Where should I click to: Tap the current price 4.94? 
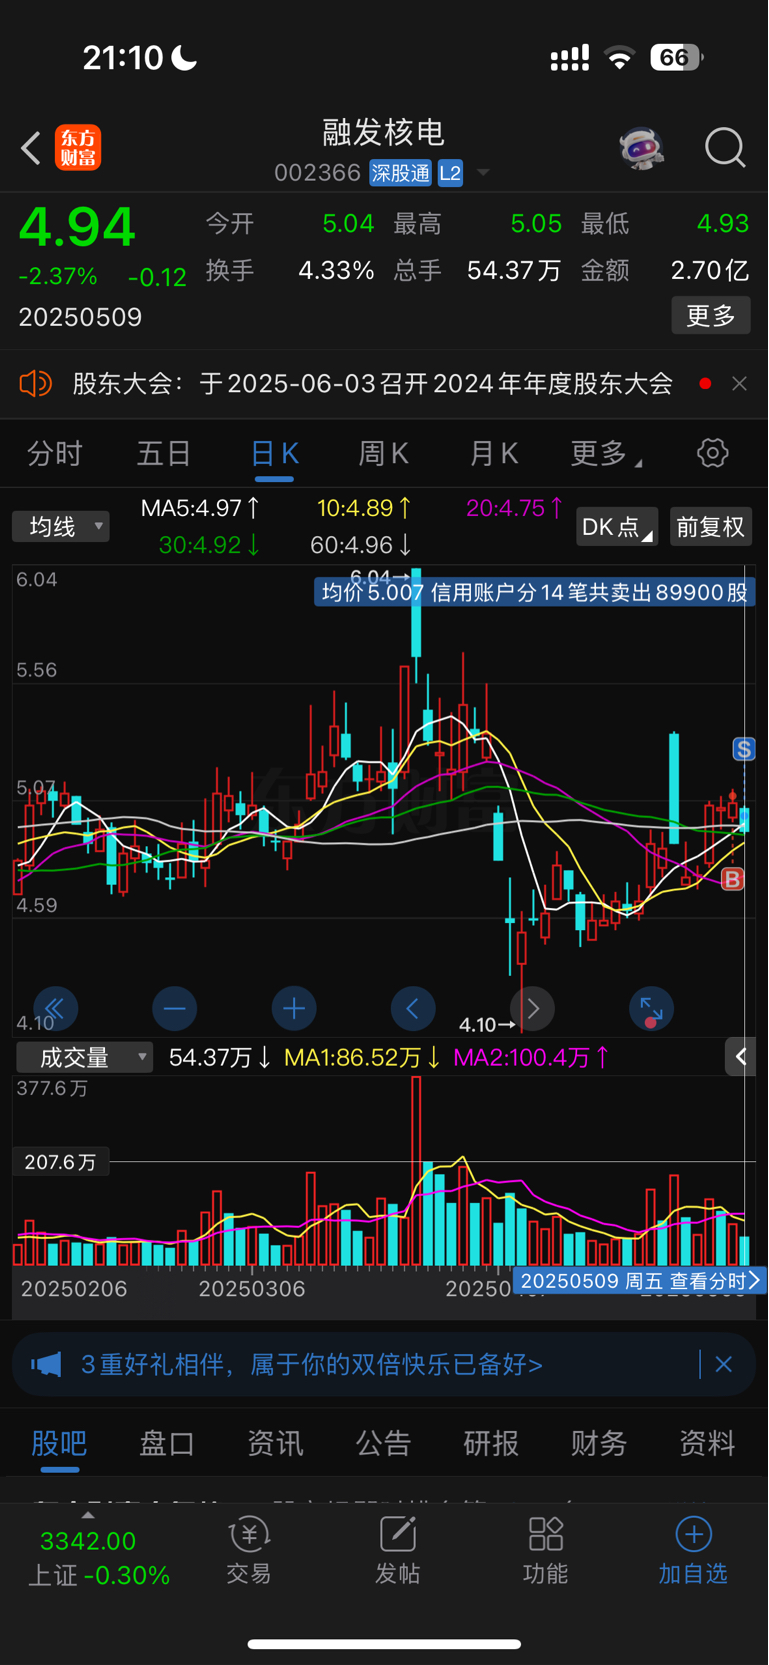(77, 228)
